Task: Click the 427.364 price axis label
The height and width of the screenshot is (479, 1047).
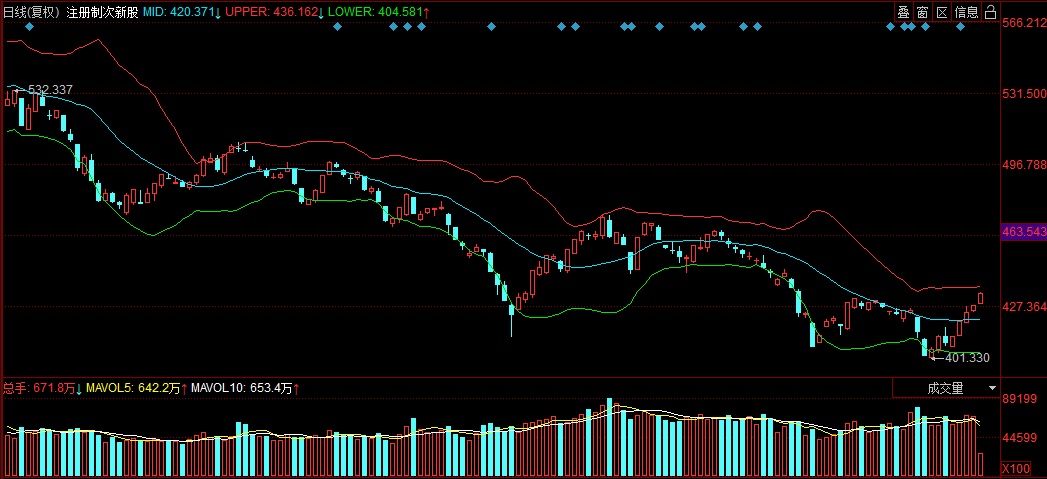Action: click(1025, 307)
